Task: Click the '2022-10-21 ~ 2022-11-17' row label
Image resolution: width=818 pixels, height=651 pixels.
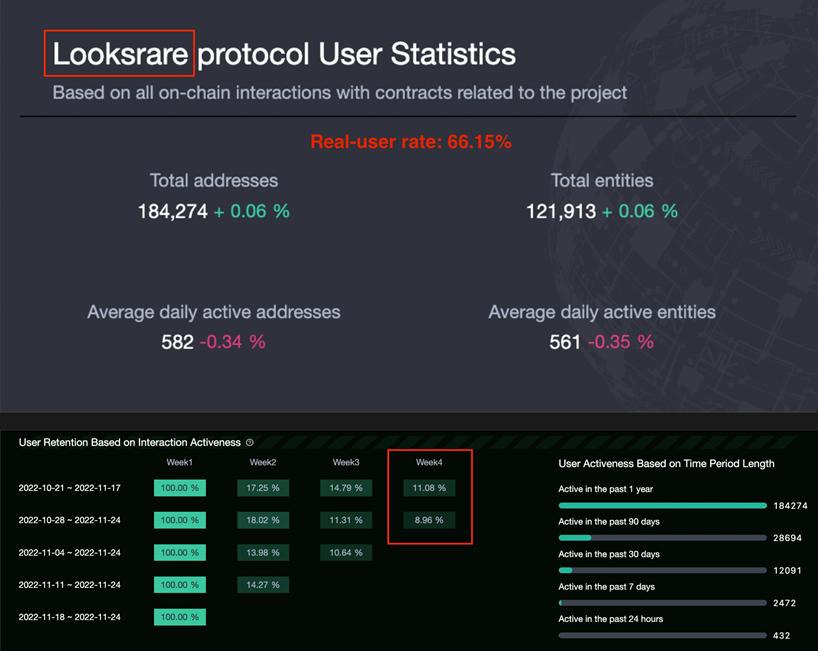Action: [69, 488]
